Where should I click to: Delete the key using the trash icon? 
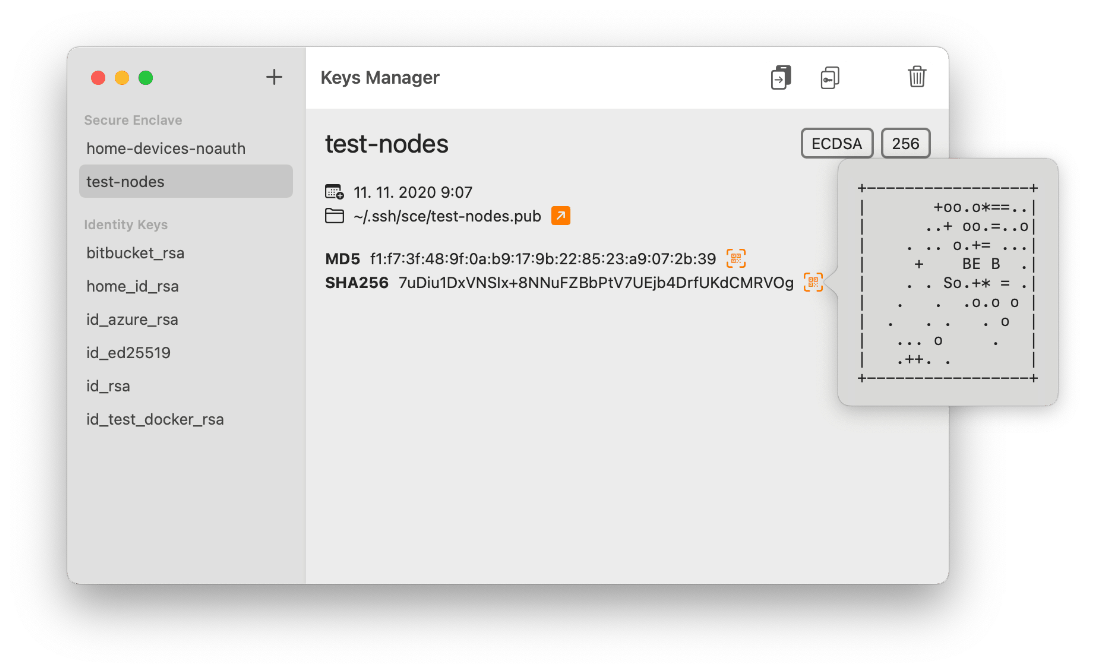click(x=917, y=76)
